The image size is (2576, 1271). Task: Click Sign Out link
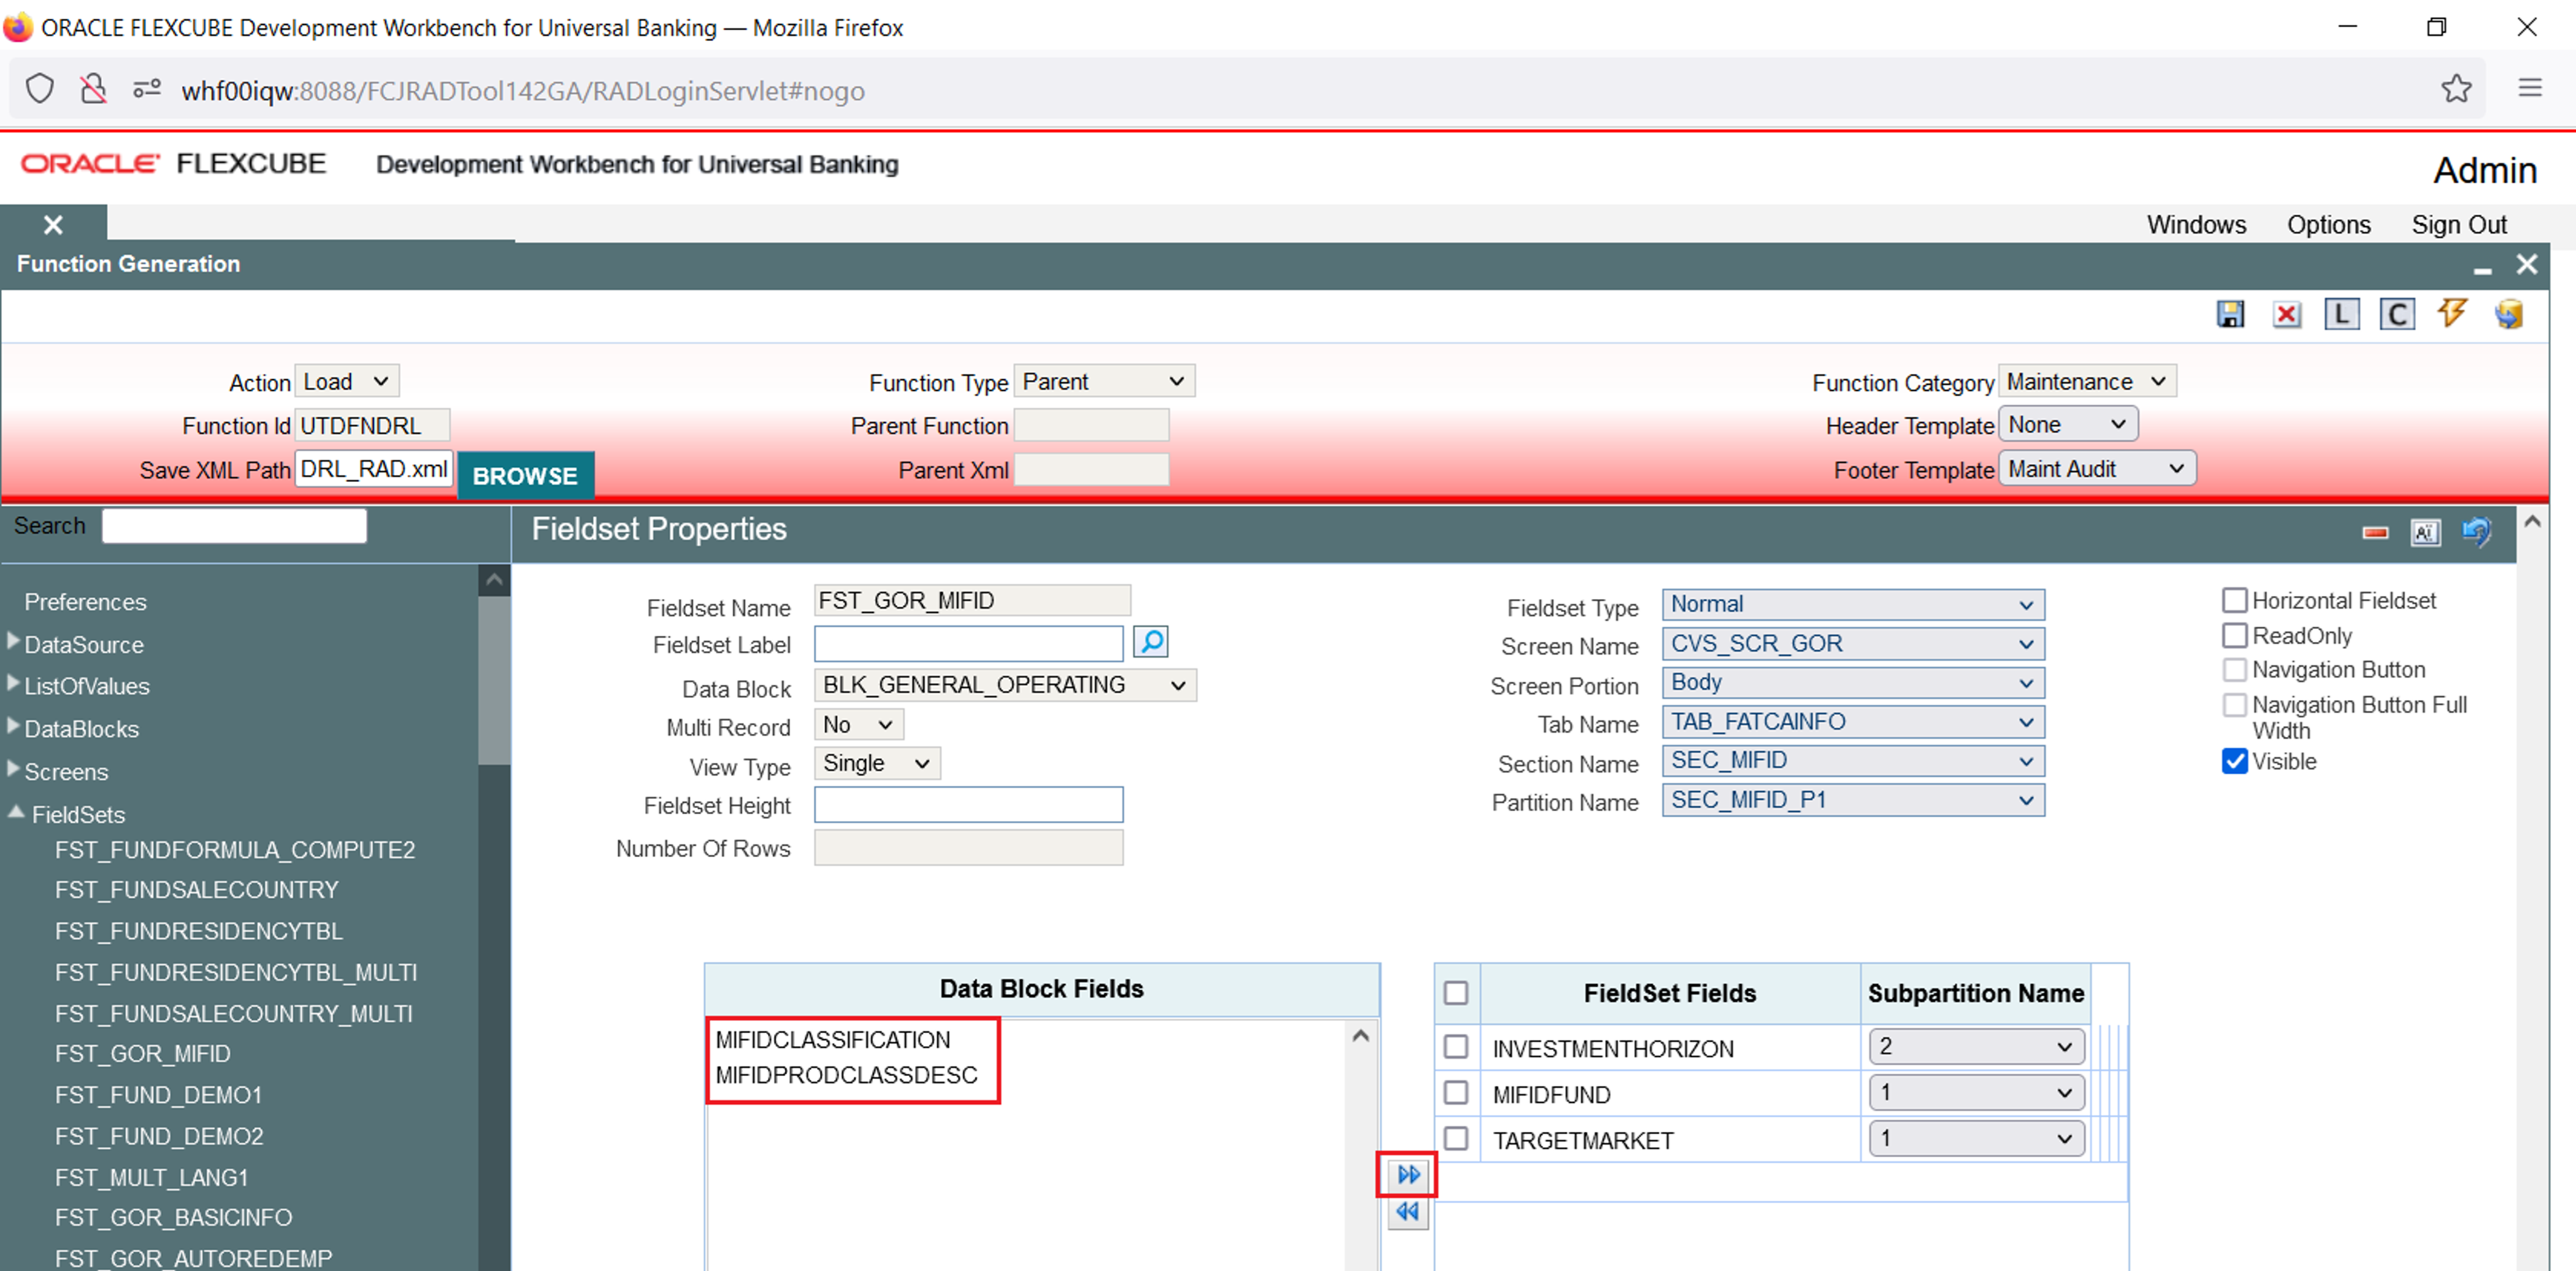coord(2458,224)
